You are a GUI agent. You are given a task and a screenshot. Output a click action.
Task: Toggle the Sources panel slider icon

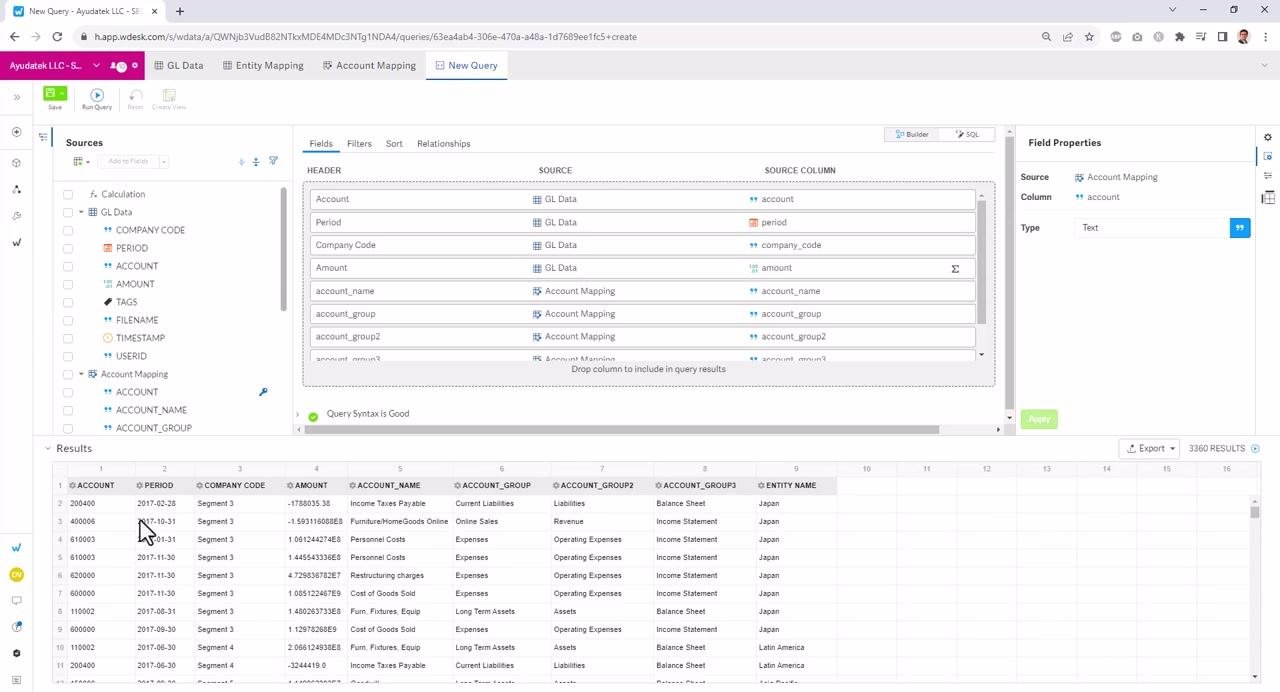(43, 137)
